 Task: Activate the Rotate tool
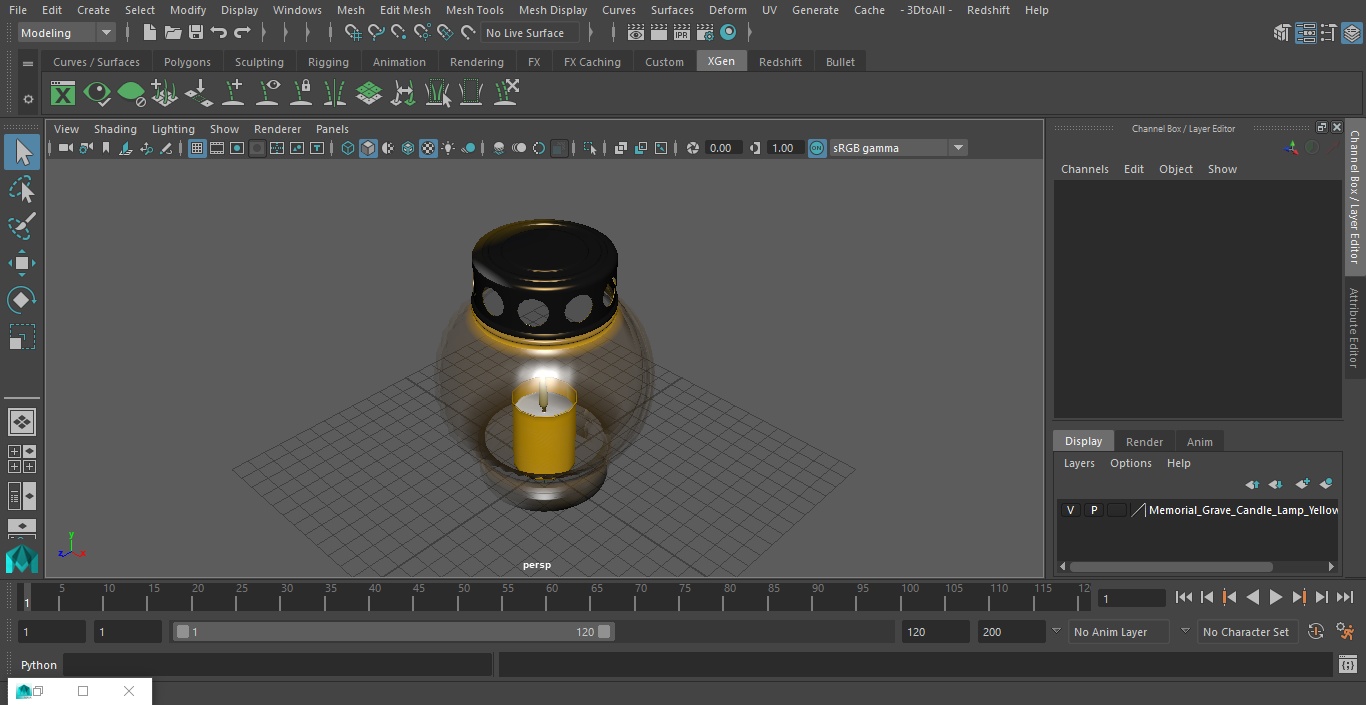pyautogui.click(x=21, y=300)
